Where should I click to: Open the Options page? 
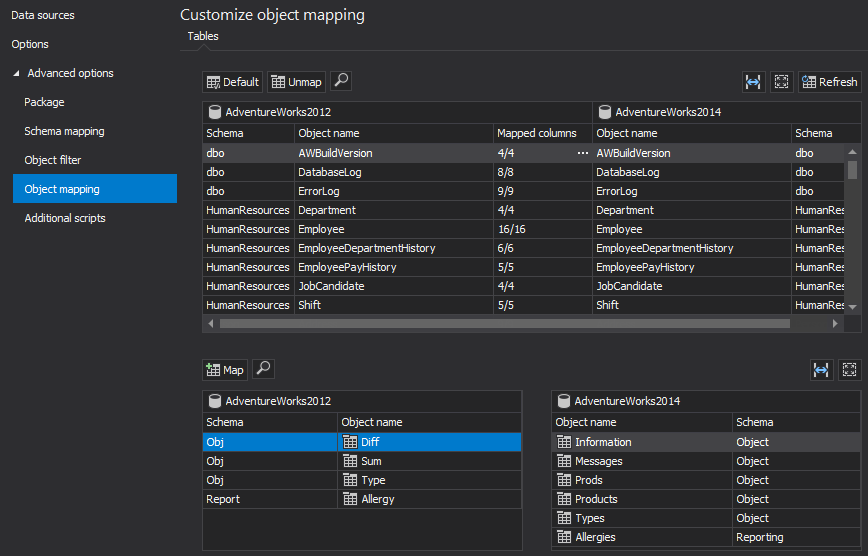point(30,44)
